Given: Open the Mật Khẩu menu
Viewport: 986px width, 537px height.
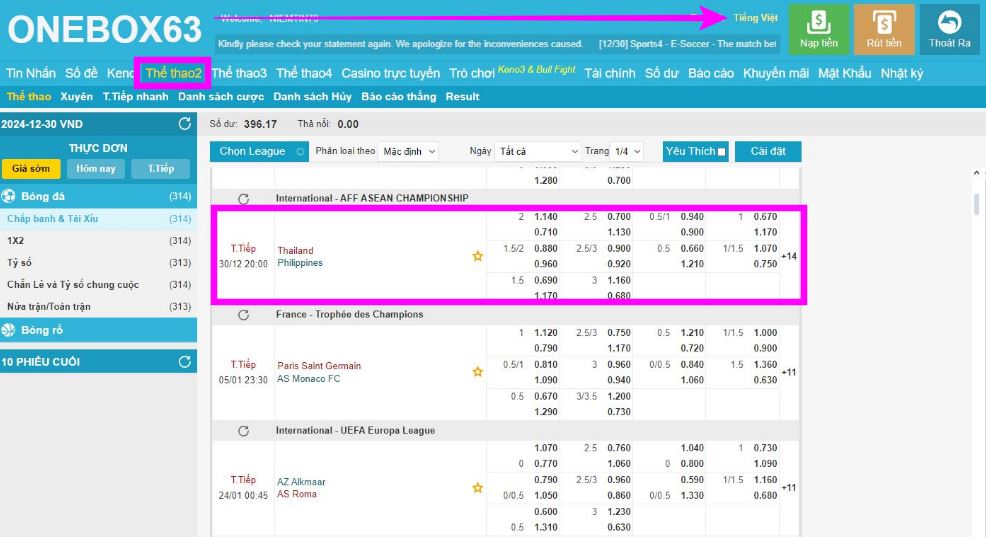Looking at the screenshot, I should click(x=844, y=73).
